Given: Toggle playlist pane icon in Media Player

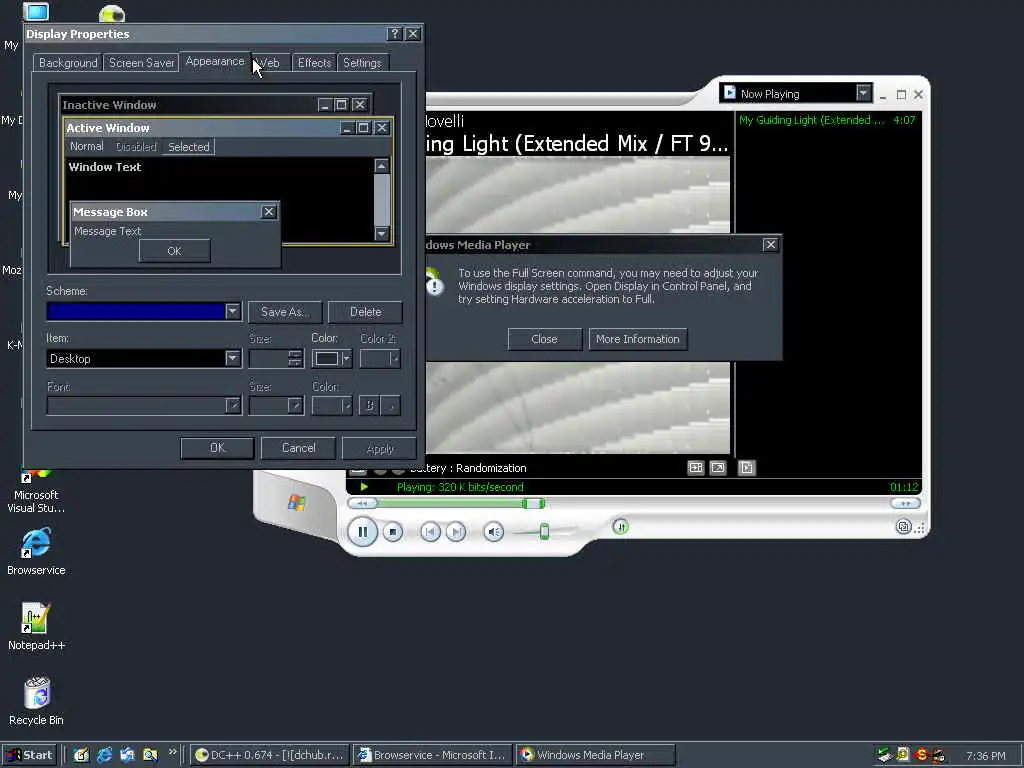Looking at the screenshot, I should point(746,468).
